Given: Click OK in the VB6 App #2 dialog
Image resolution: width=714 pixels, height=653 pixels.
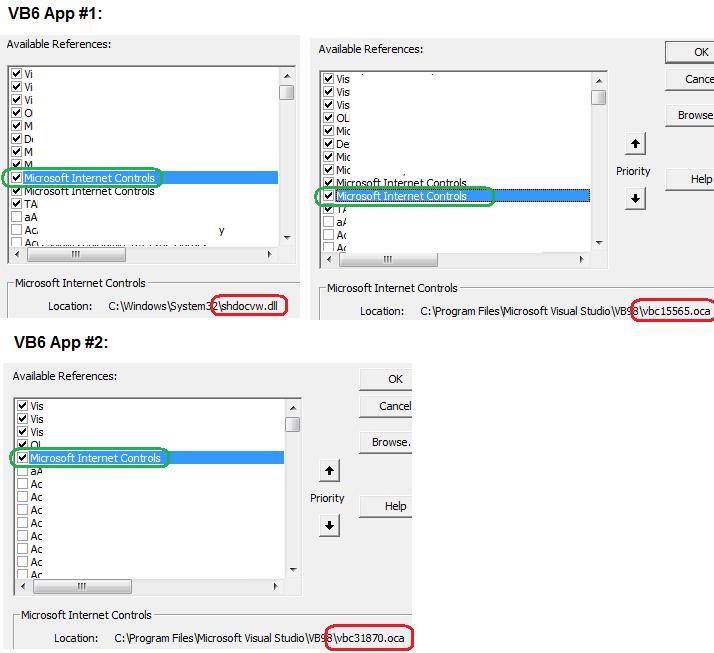Looking at the screenshot, I should coord(395,379).
